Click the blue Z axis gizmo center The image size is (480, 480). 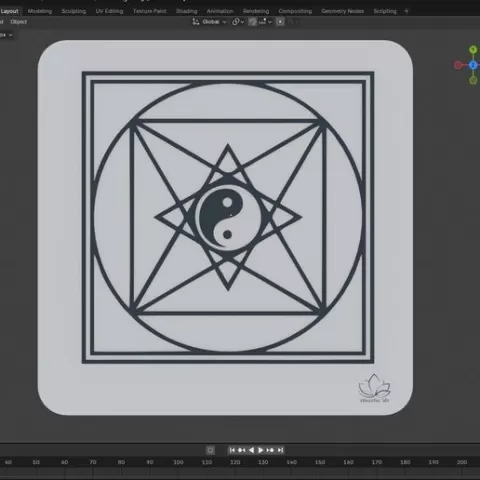click(473, 65)
